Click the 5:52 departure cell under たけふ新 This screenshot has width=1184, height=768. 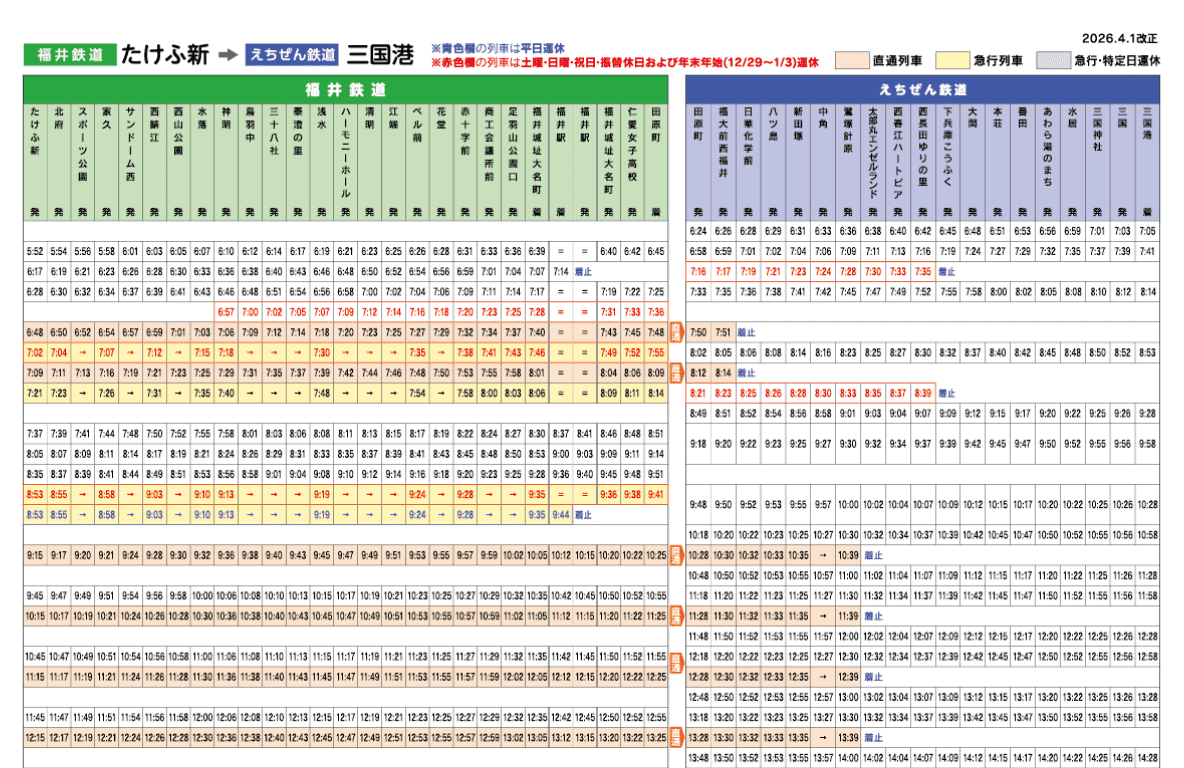point(35,251)
